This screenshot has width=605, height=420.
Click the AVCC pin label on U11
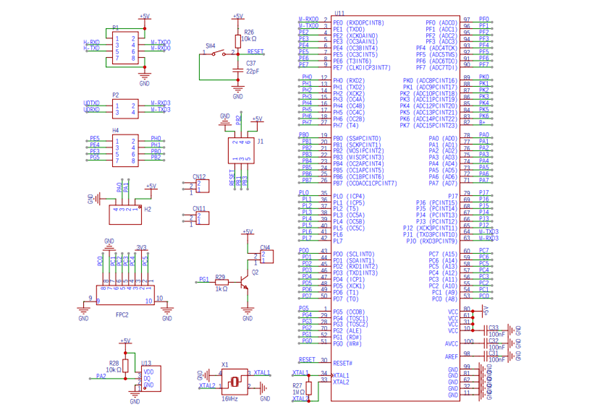click(x=451, y=344)
